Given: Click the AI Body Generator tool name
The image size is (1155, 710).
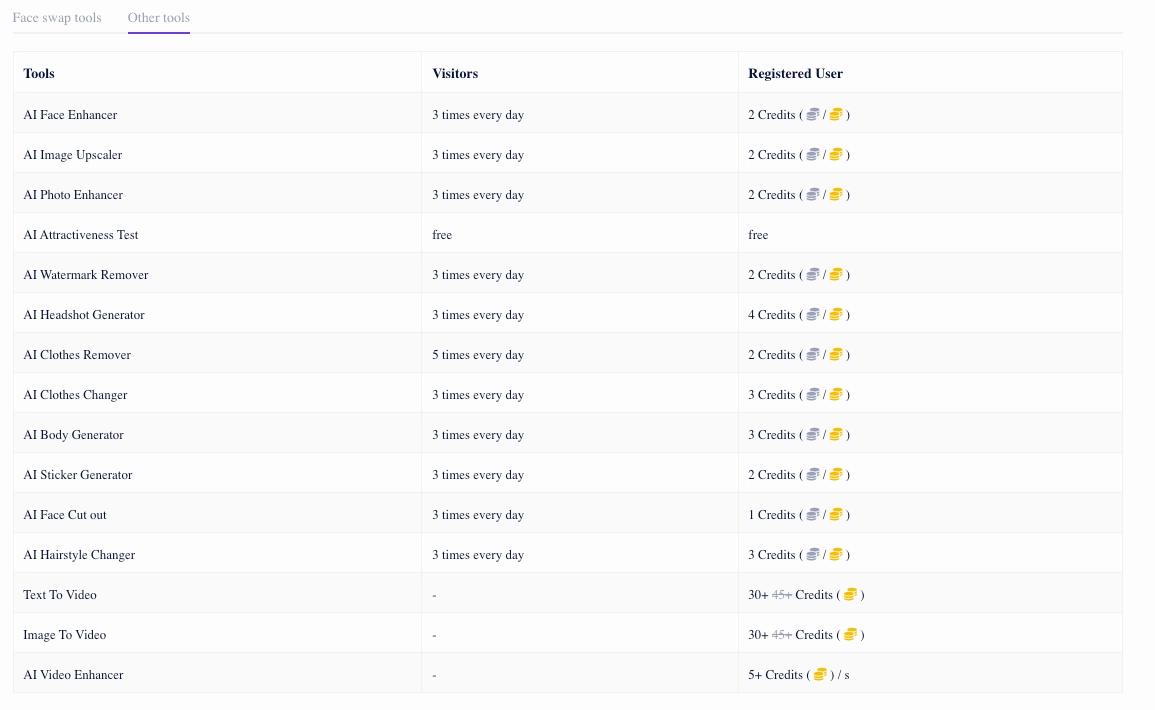Looking at the screenshot, I should pos(74,435).
